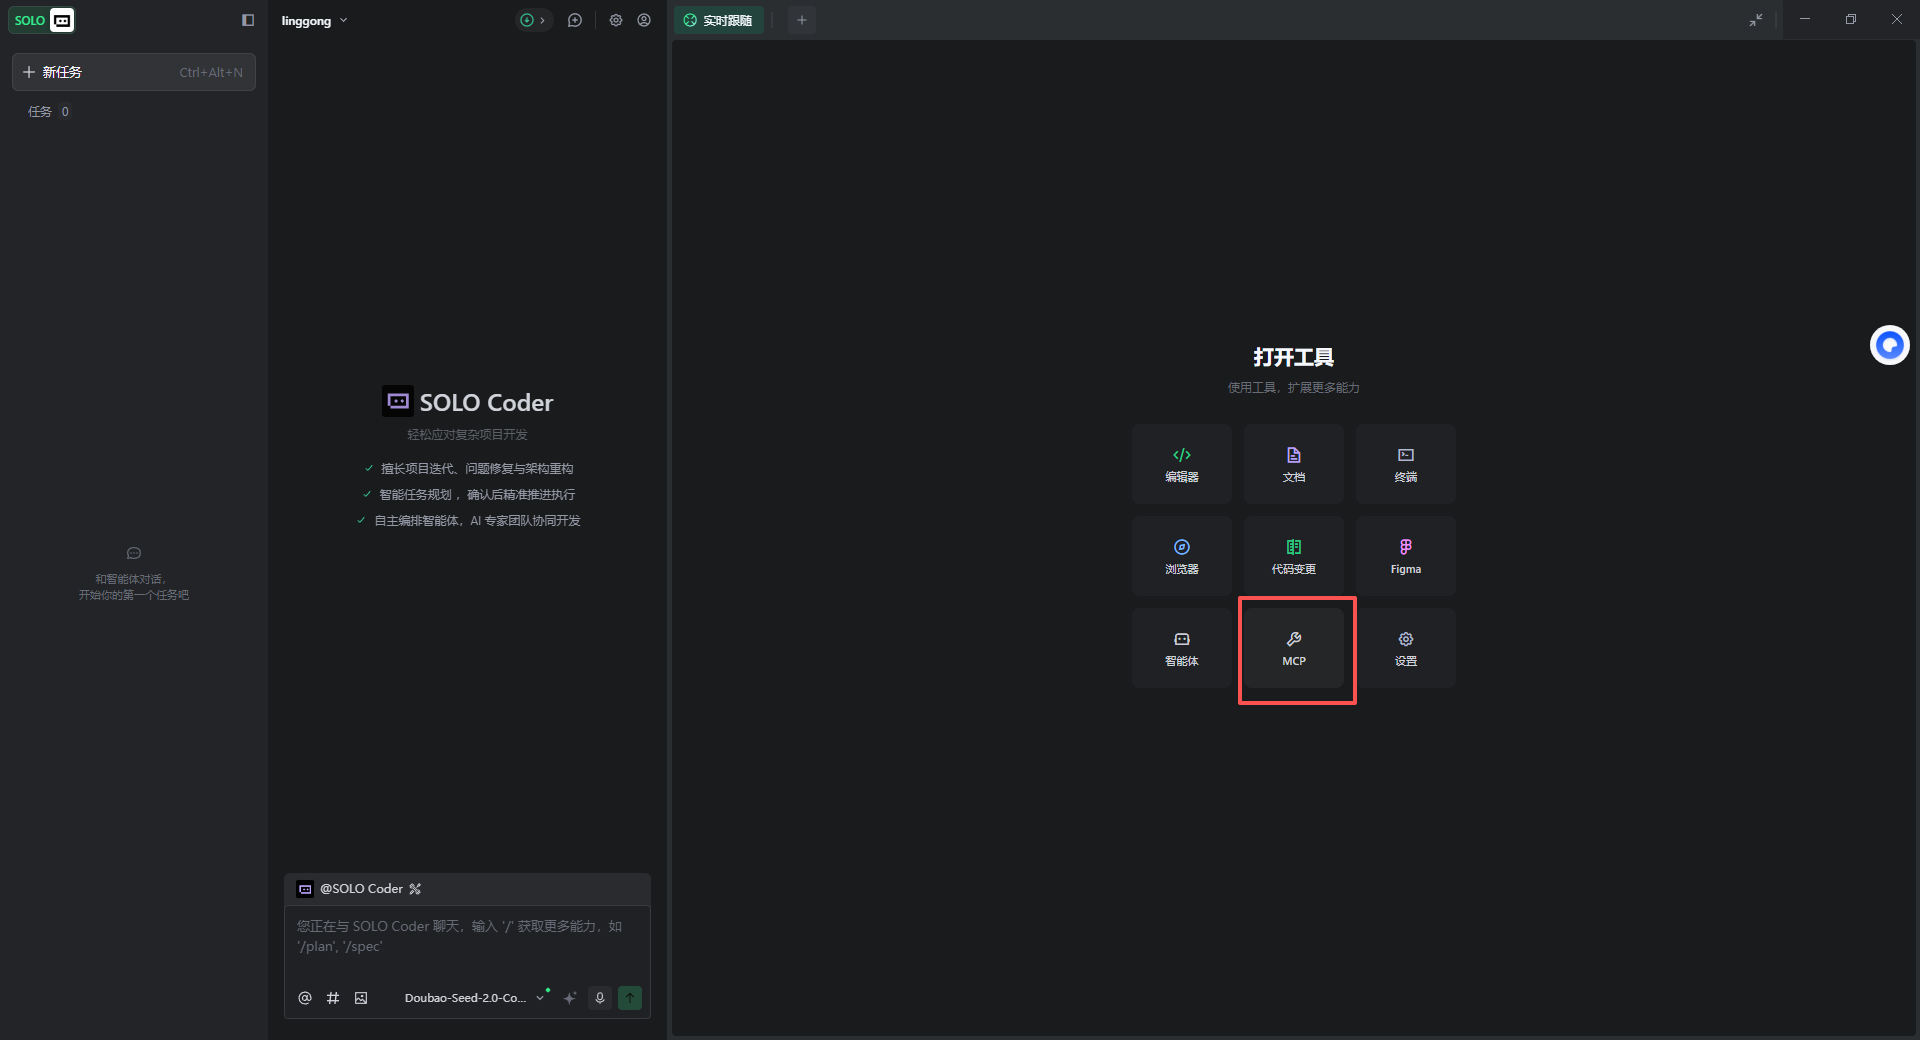Screen dimensions: 1920x1040
Task: Click the 打开工具 heading text
Action: click(1294, 357)
